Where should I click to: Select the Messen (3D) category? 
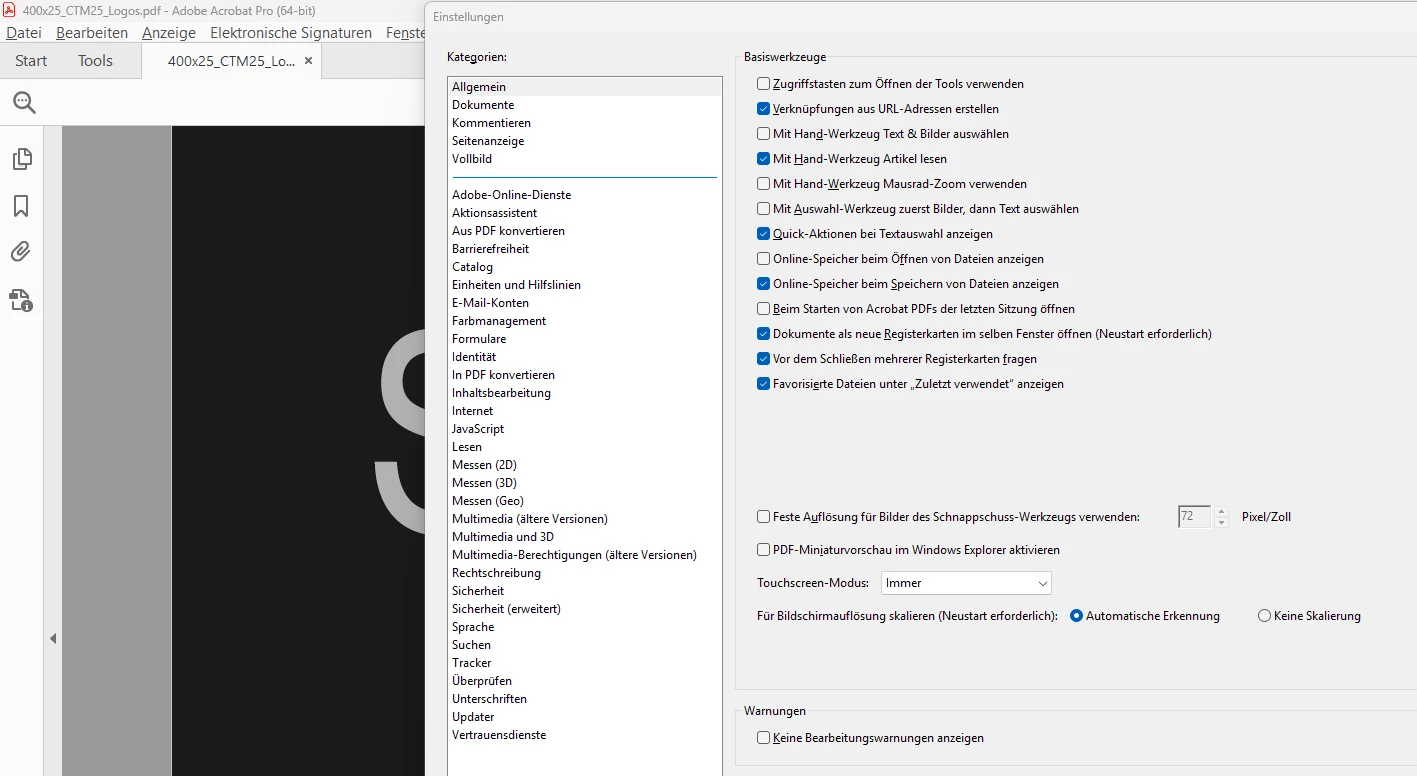[585, 483]
